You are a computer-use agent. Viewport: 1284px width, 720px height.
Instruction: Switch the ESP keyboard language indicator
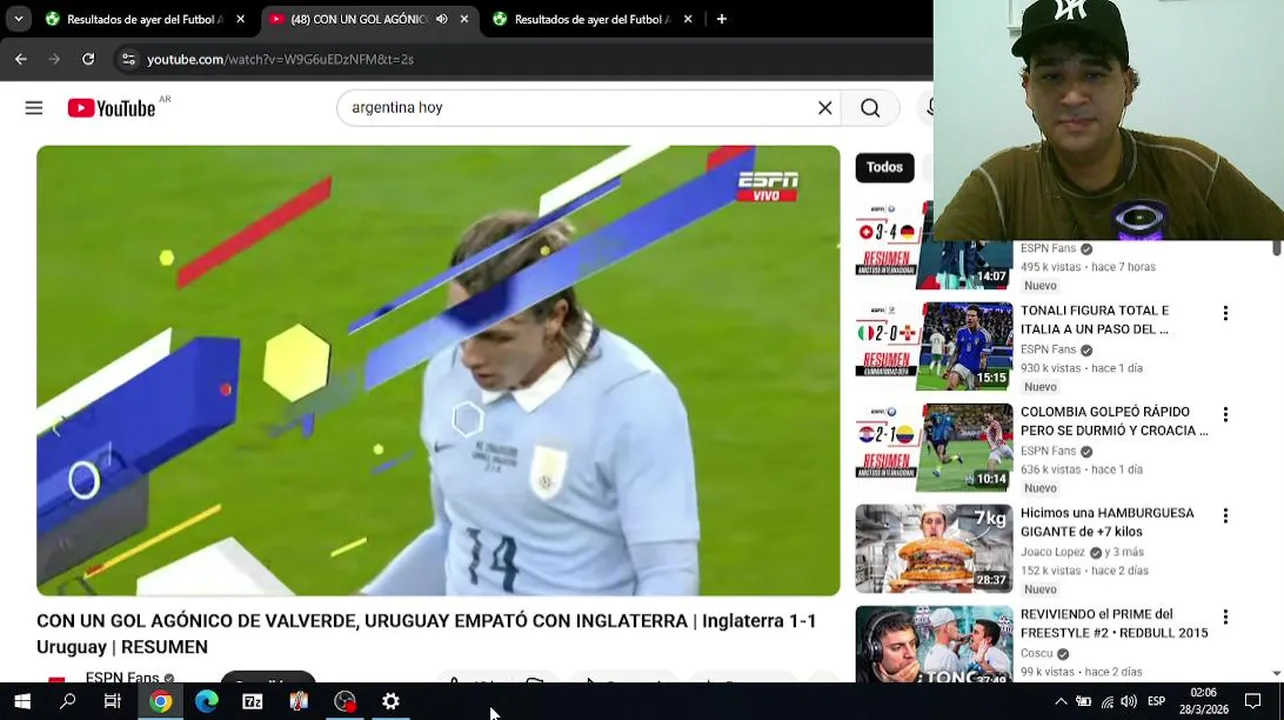tap(1157, 702)
